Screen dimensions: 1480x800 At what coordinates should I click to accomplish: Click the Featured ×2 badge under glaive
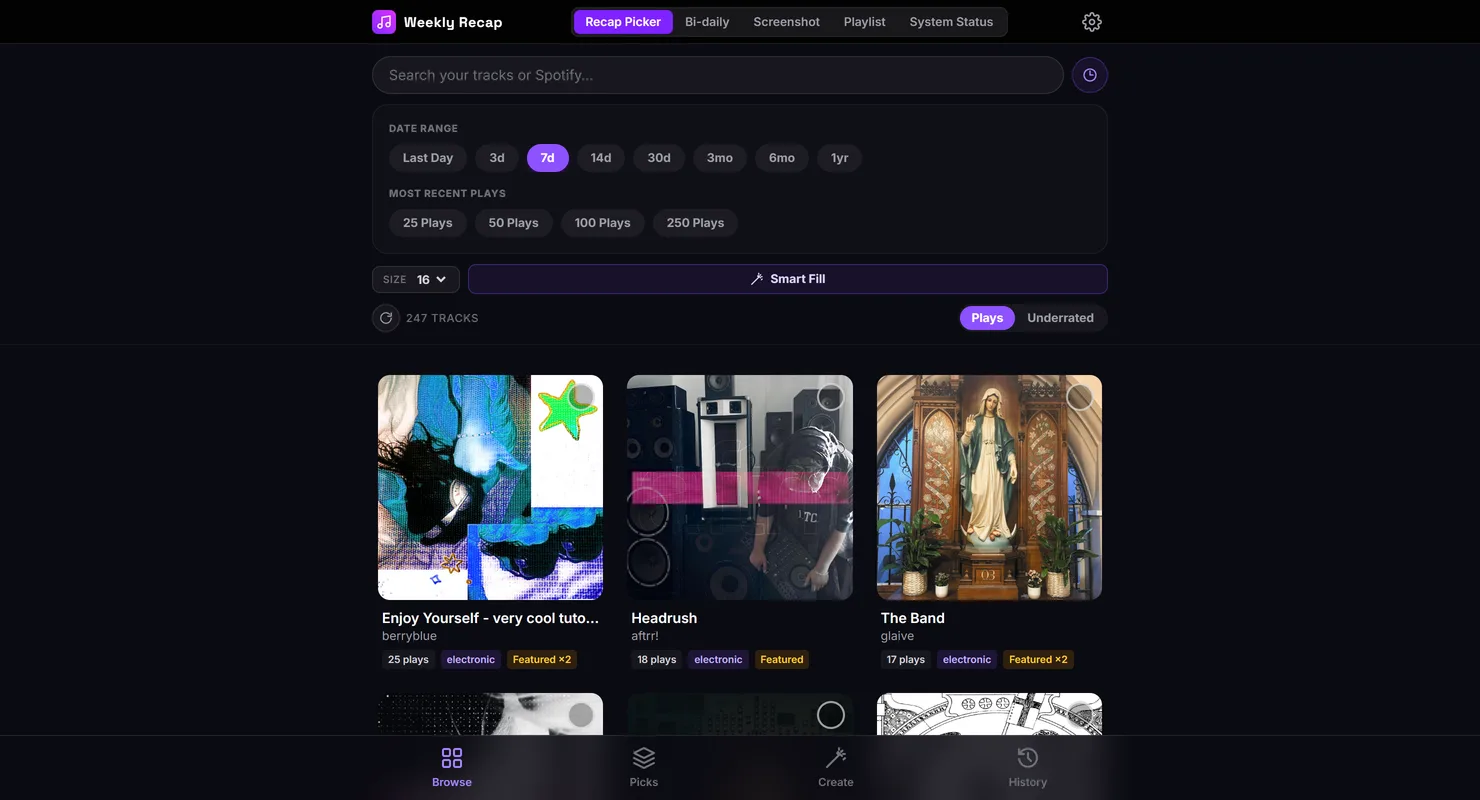[1038, 660]
